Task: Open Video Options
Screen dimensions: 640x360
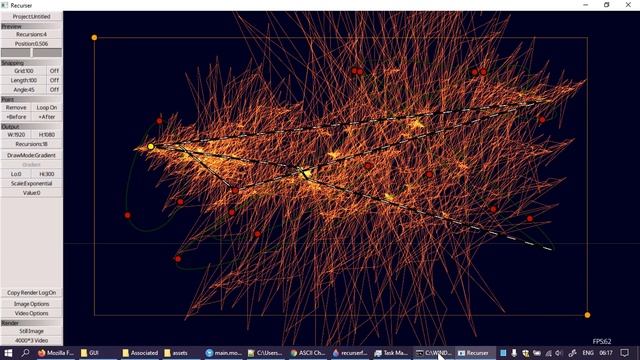Action: point(31,313)
